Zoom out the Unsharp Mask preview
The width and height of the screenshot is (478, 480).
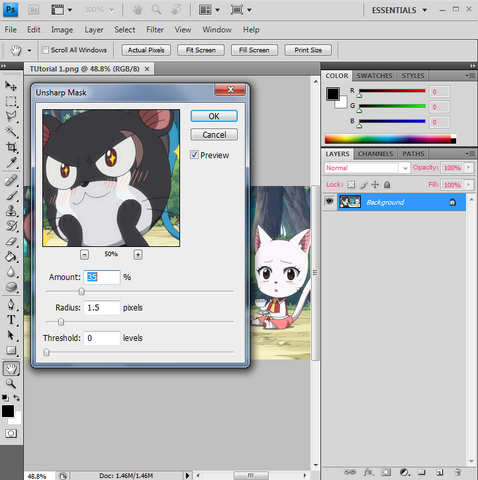84,255
